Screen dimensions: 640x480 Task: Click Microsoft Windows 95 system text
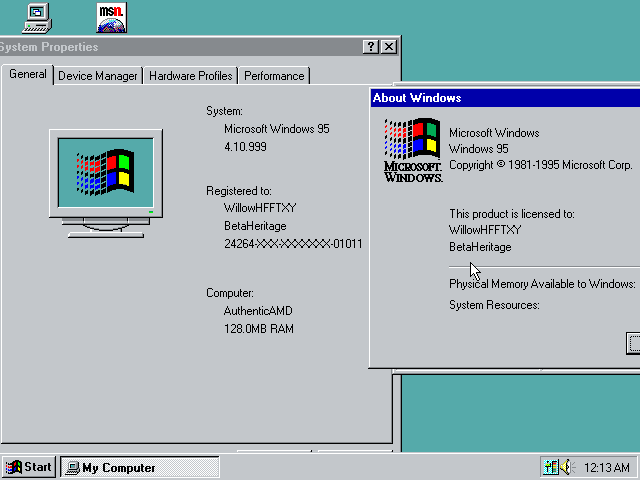pyautogui.click(x=277, y=129)
